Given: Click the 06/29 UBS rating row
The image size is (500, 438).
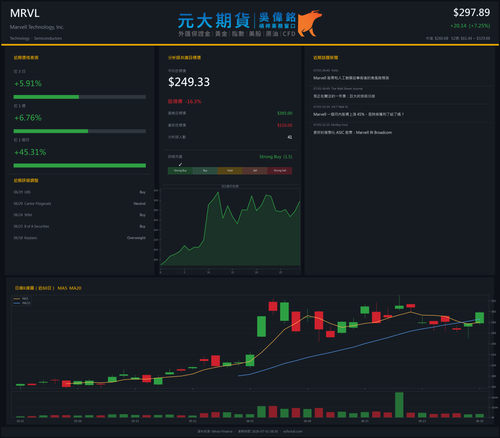Looking at the screenshot, I should pos(80,192).
